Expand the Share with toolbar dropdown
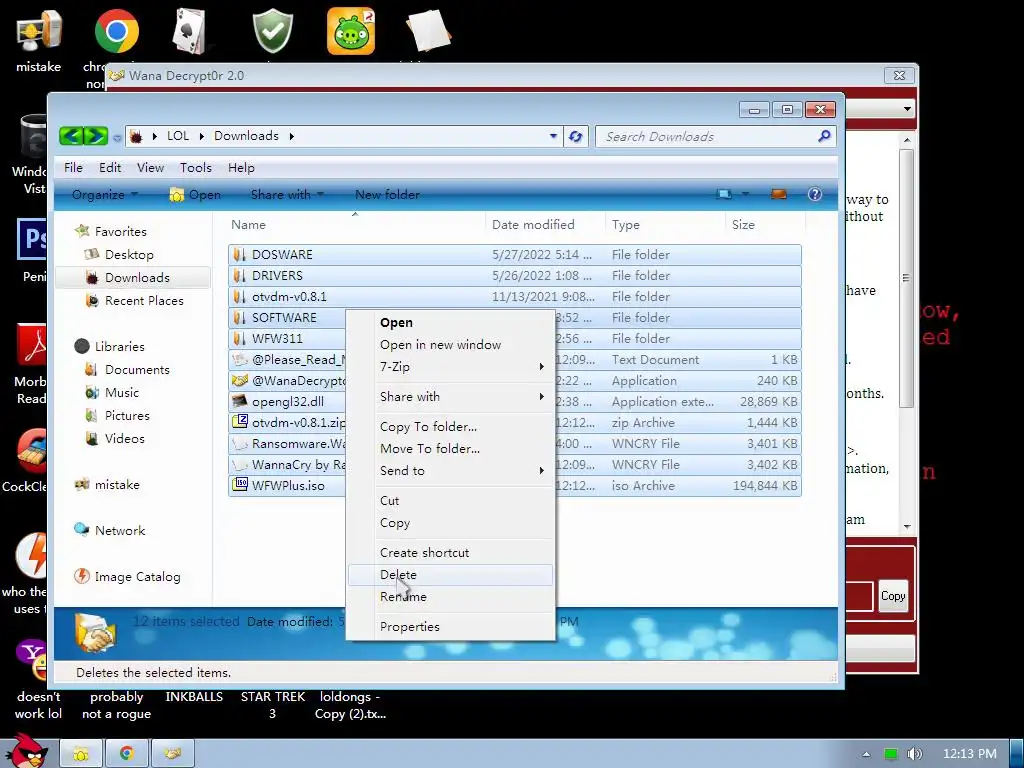Viewport: 1024px width, 768px height. [x=287, y=194]
